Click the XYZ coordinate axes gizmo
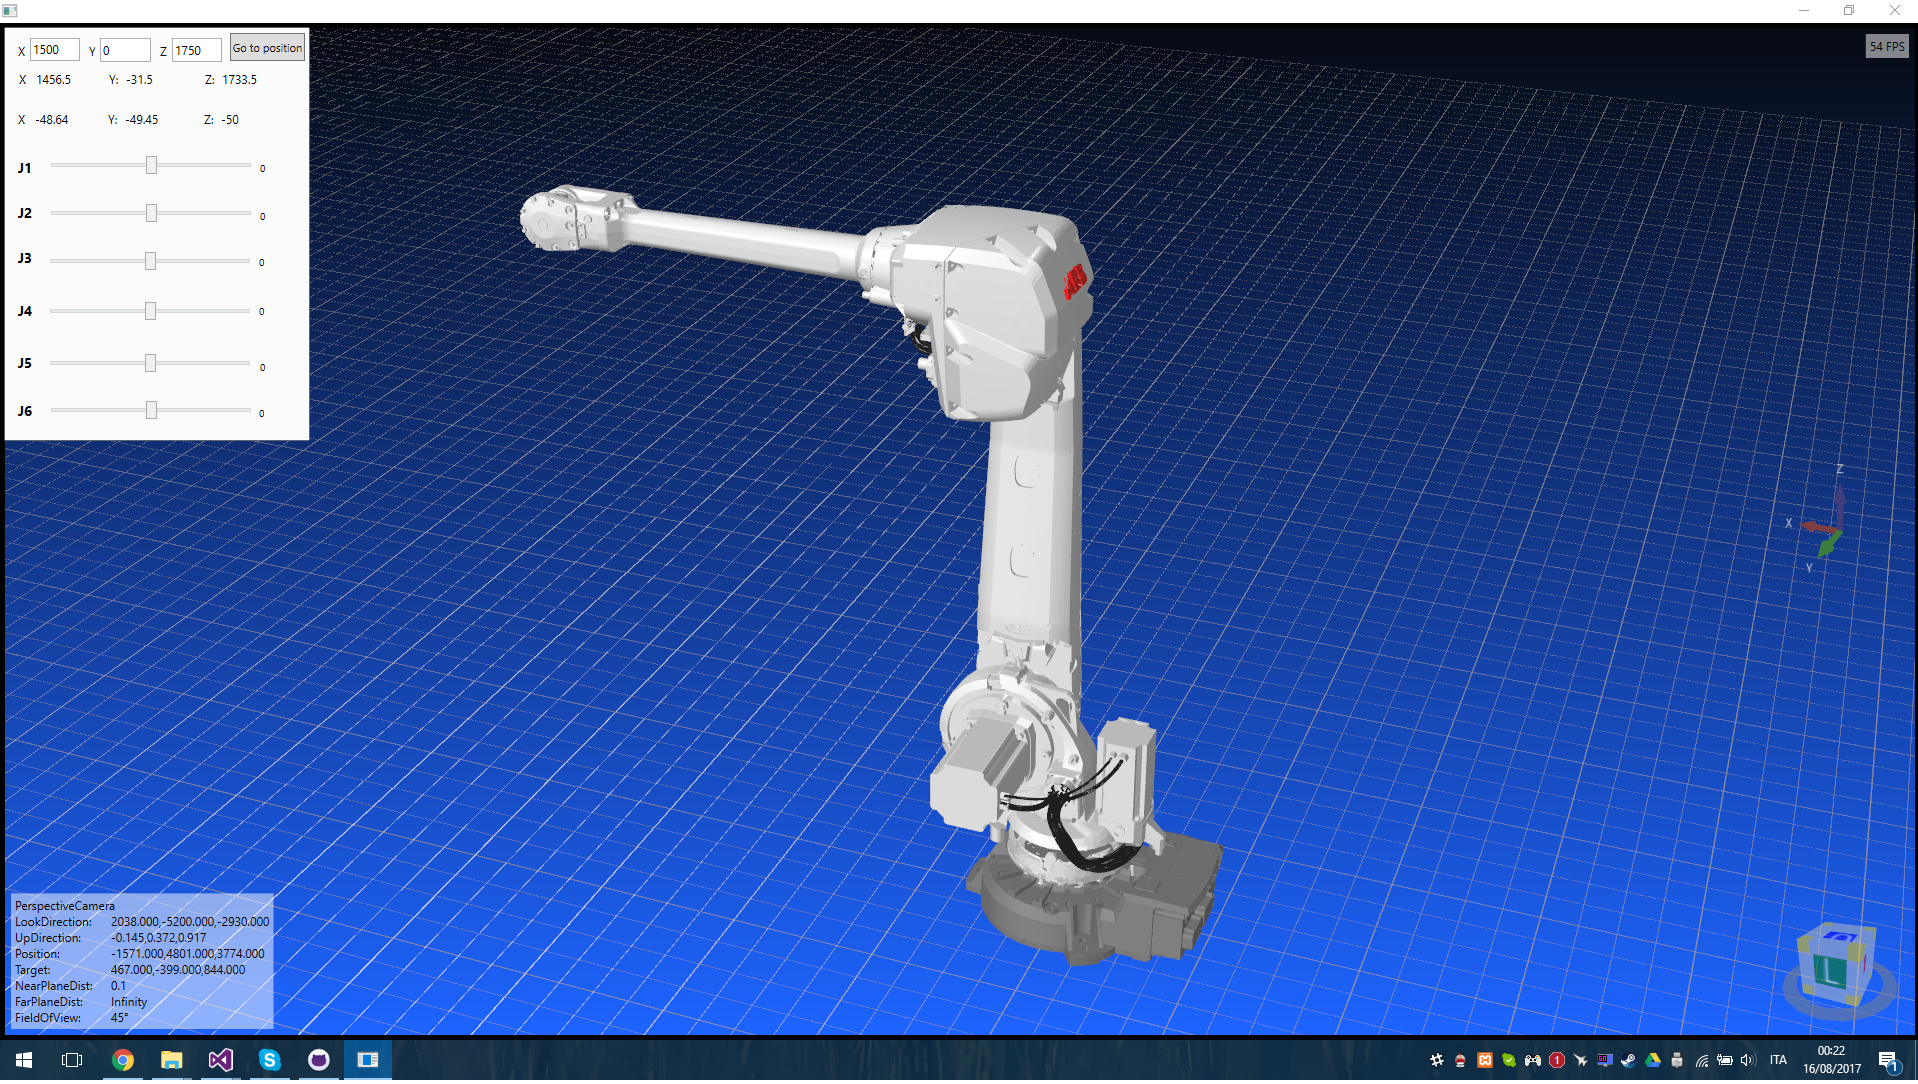The width and height of the screenshot is (1918, 1084). (x=1820, y=520)
